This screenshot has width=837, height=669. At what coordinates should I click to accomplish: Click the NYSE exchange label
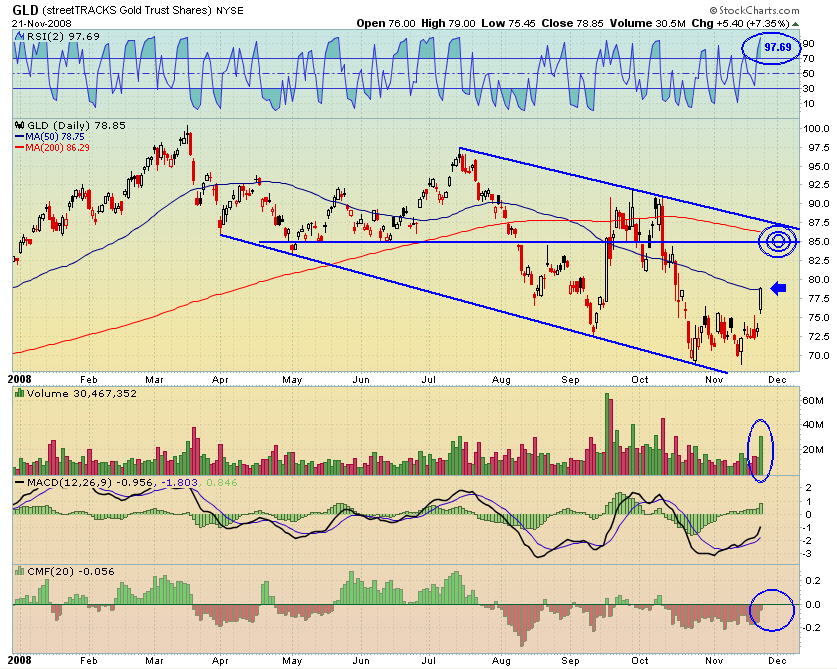coord(230,10)
